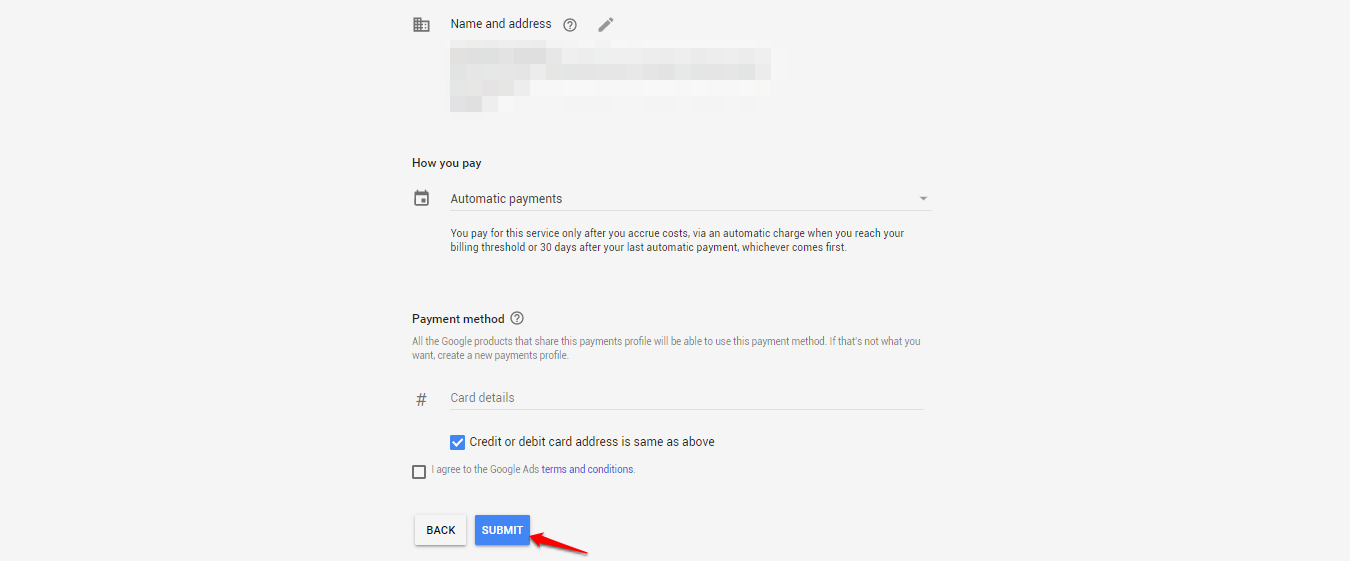Focus the Card details input field

point(687,397)
